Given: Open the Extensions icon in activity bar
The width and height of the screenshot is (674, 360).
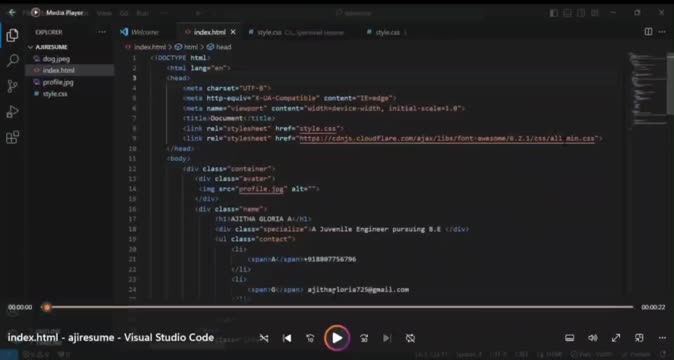Looking at the screenshot, I should [x=12, y=137].
